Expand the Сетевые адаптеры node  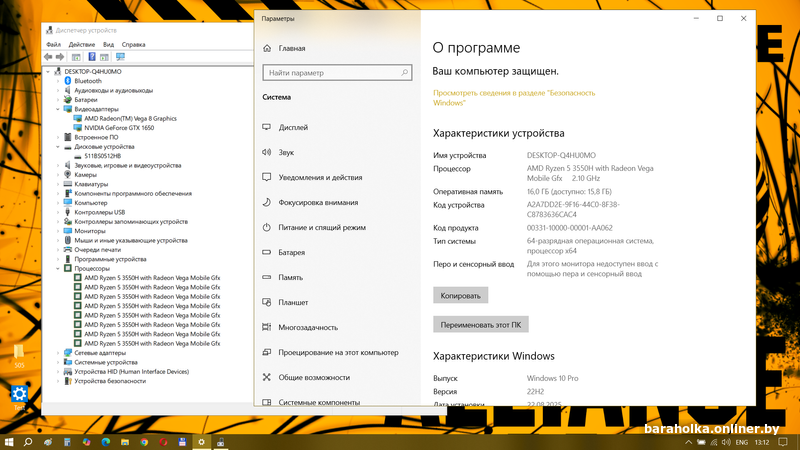point(58,353)
